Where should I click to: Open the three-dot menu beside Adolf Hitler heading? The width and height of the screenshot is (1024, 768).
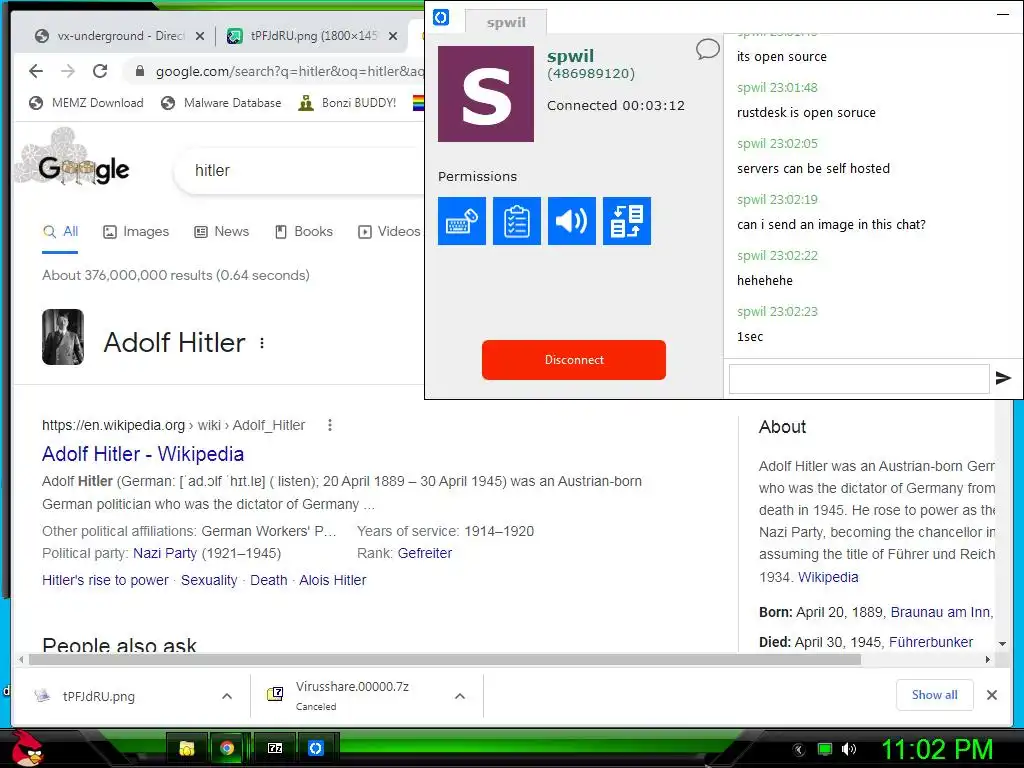point(262,343)
